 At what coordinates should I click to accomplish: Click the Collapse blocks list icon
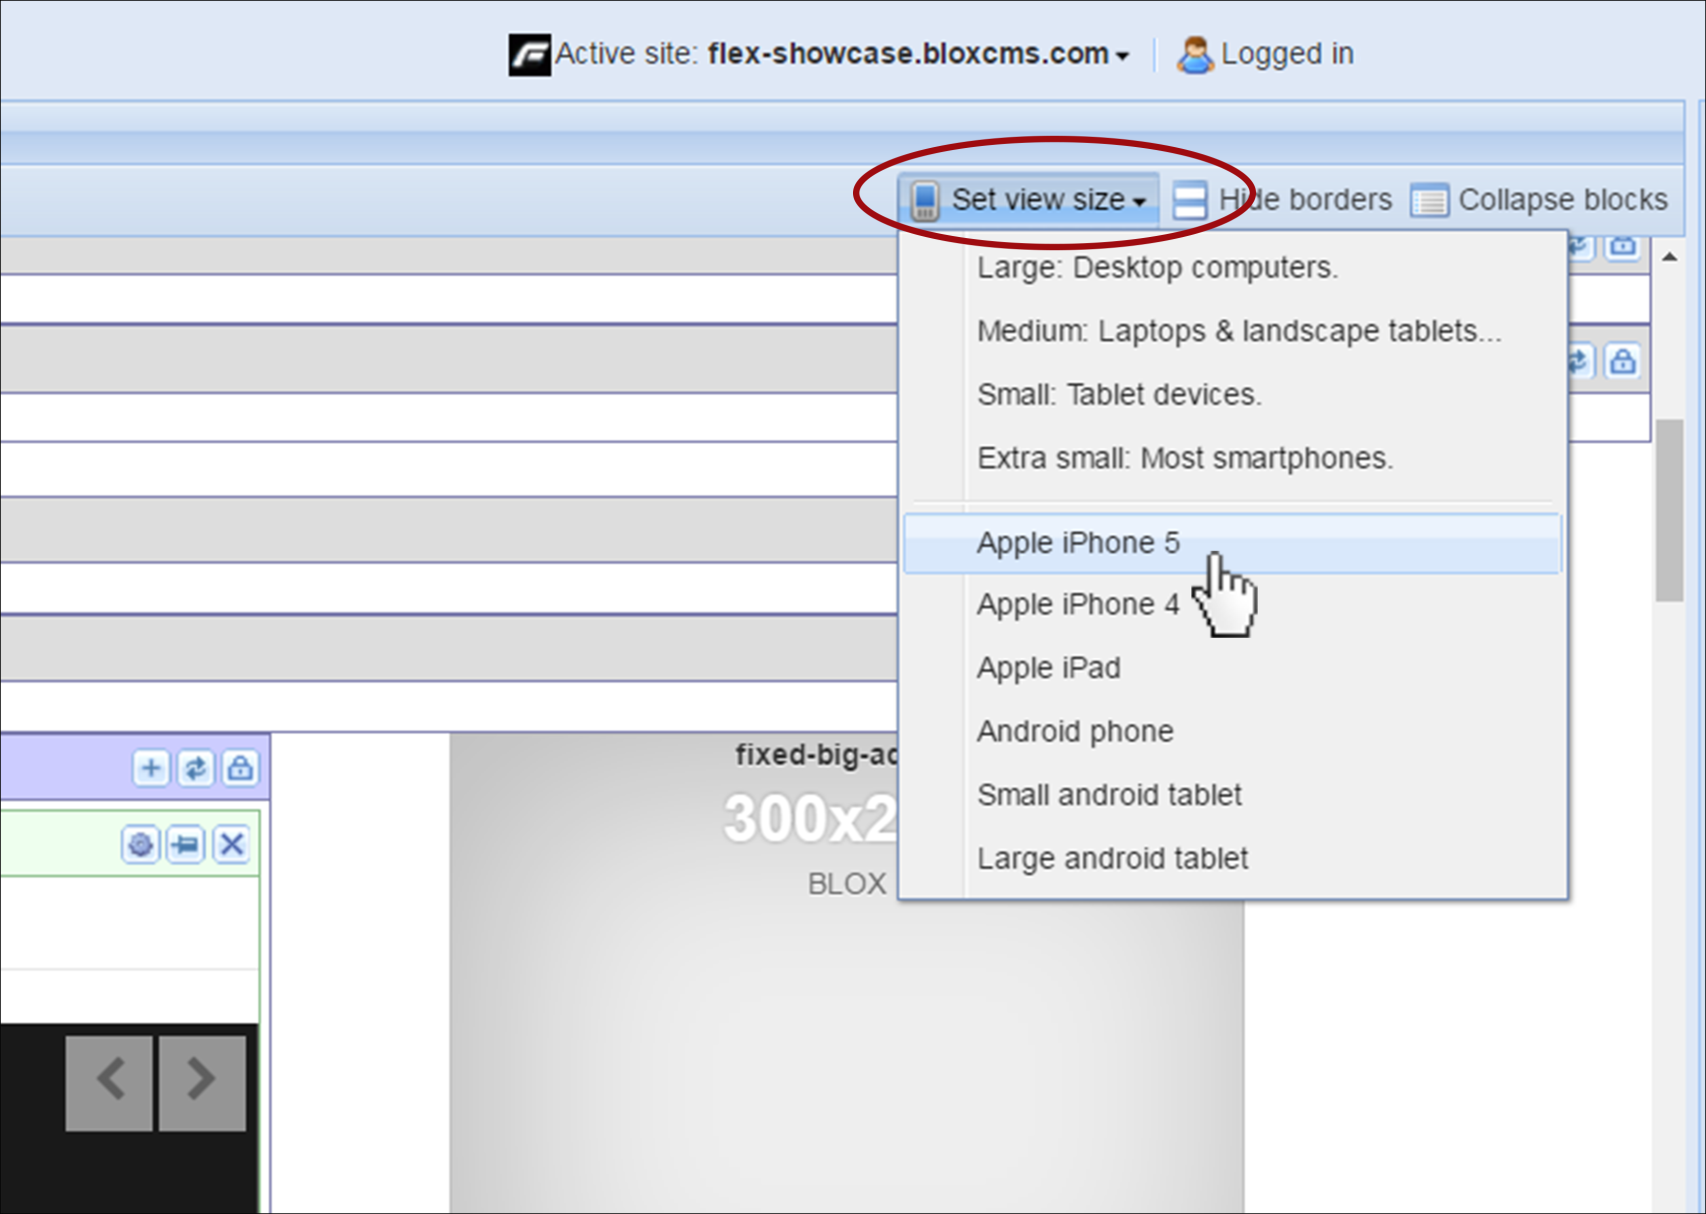1429,200
